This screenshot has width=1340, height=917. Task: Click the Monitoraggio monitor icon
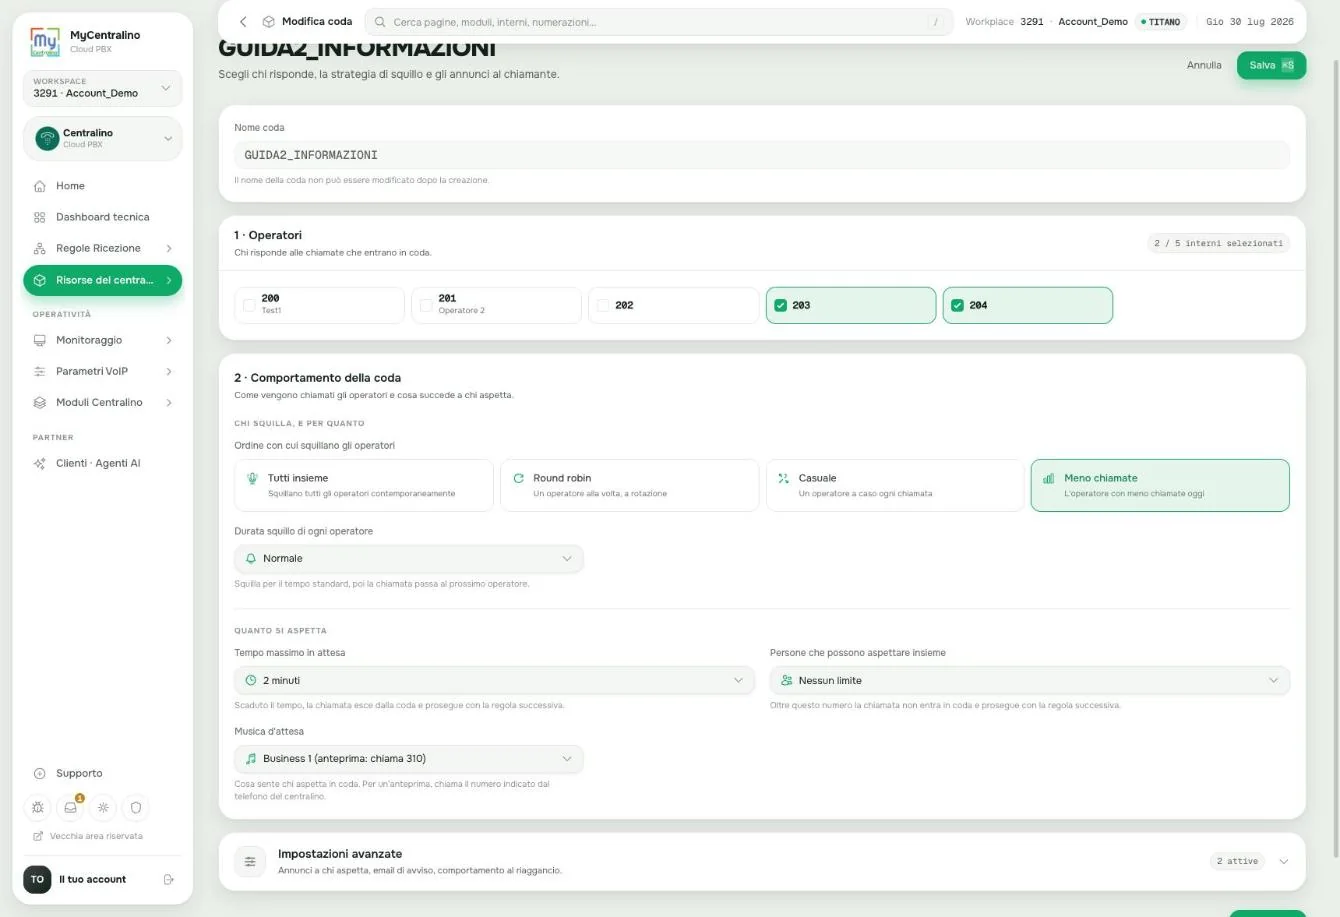(40, 340)
